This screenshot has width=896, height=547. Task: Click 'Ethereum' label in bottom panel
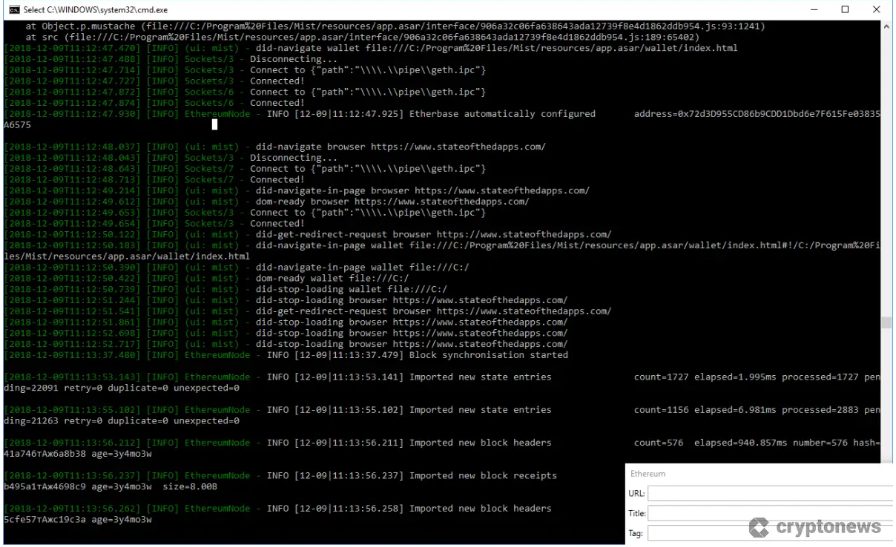click(x=648, y=474)
